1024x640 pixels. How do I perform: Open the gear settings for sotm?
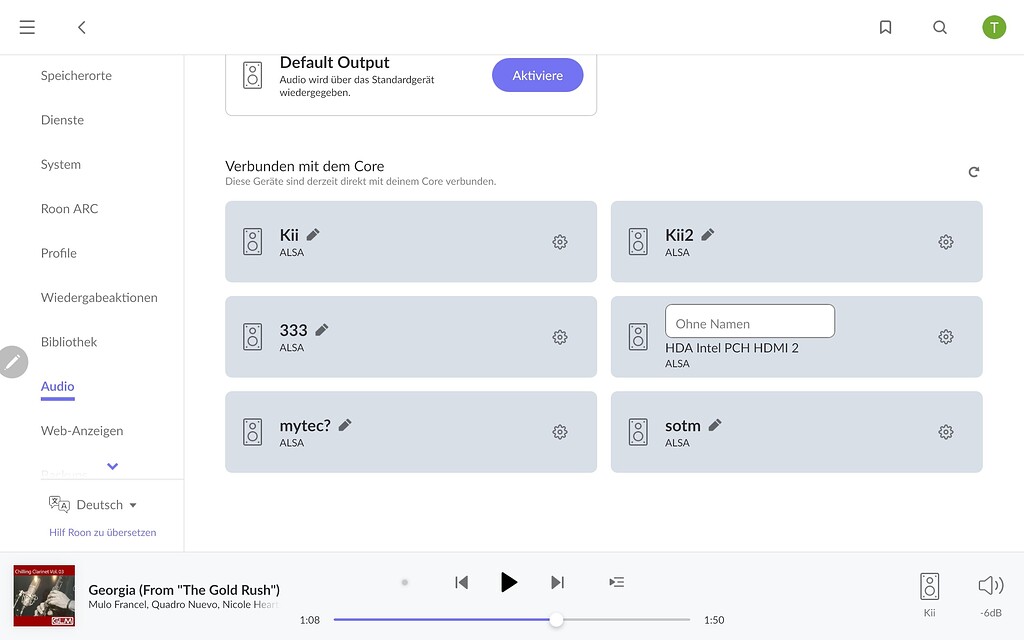point(945,431)
